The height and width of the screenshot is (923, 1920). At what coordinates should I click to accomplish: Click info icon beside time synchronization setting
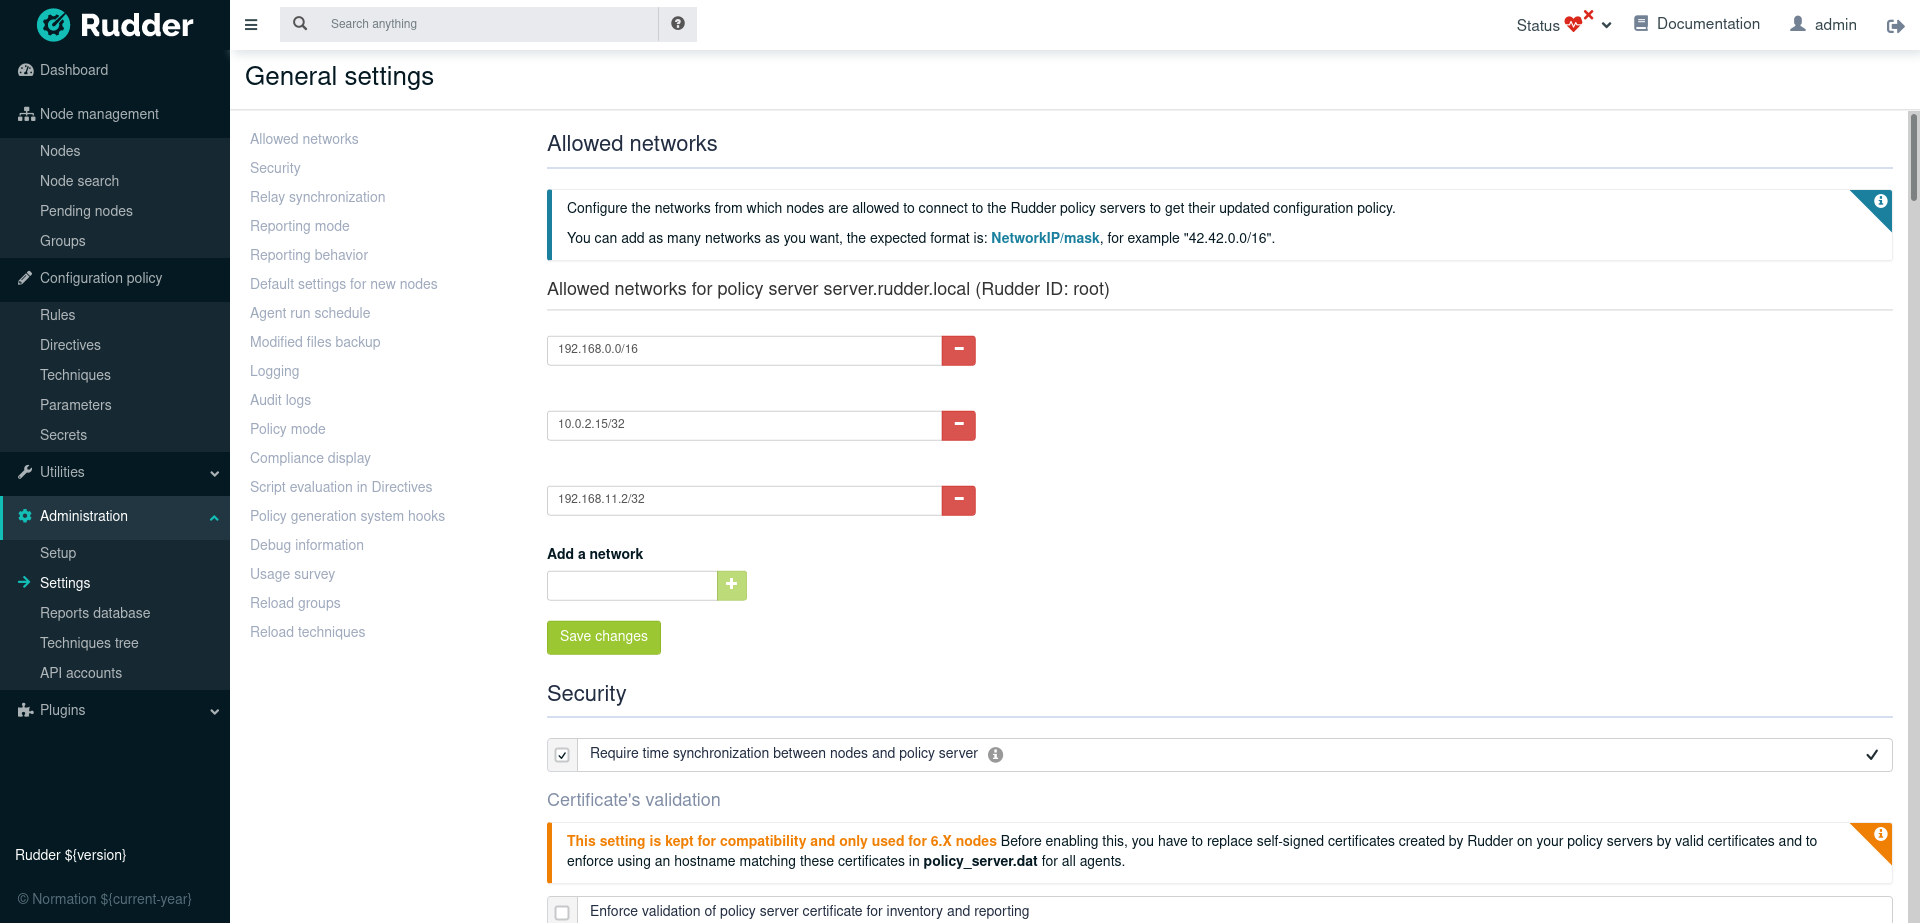pyautogui.click(x=995, y=755)
